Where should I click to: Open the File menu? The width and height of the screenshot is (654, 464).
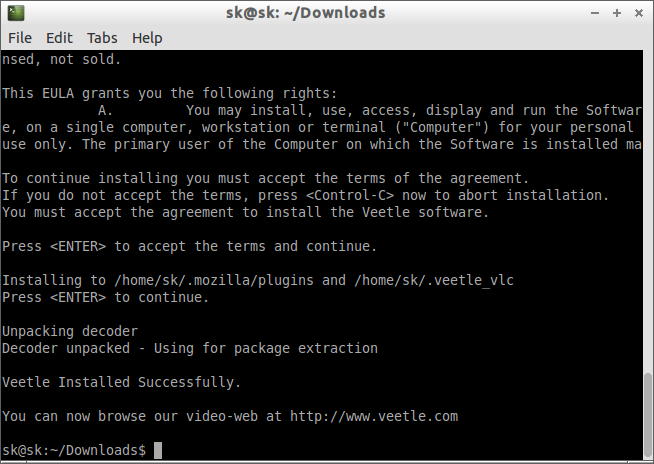click(x=20, y=38)
